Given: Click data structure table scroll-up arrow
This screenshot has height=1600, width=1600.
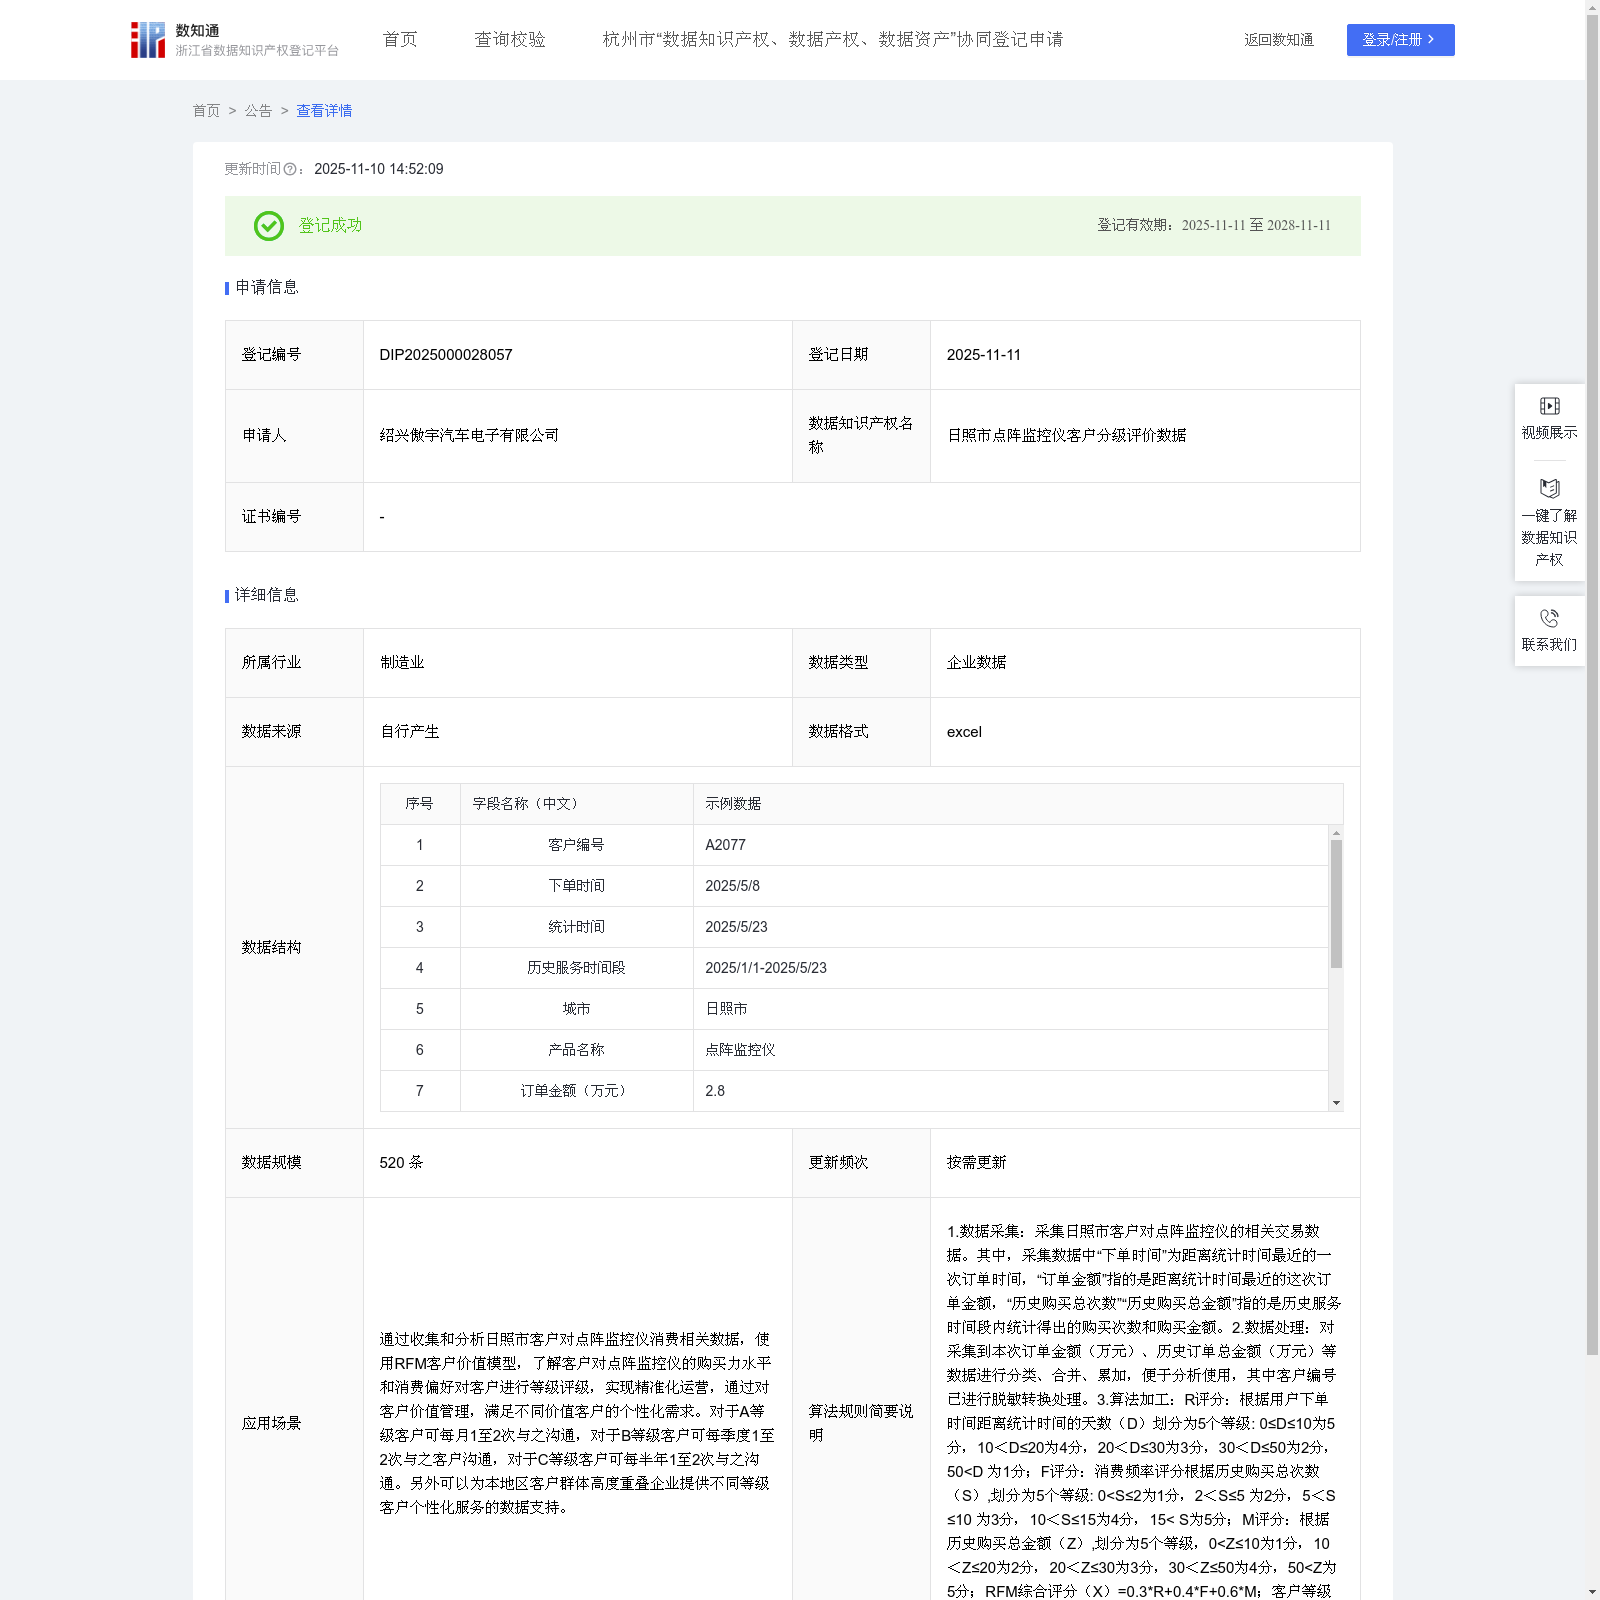Looking at the screenshot, I should 1336,832.
